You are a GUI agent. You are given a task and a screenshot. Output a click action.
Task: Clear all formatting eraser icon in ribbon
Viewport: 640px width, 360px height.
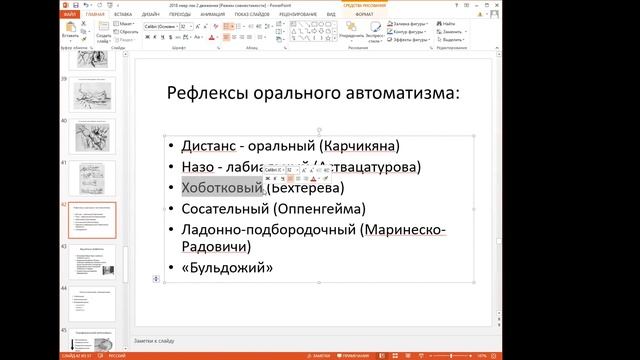[216, 27]
